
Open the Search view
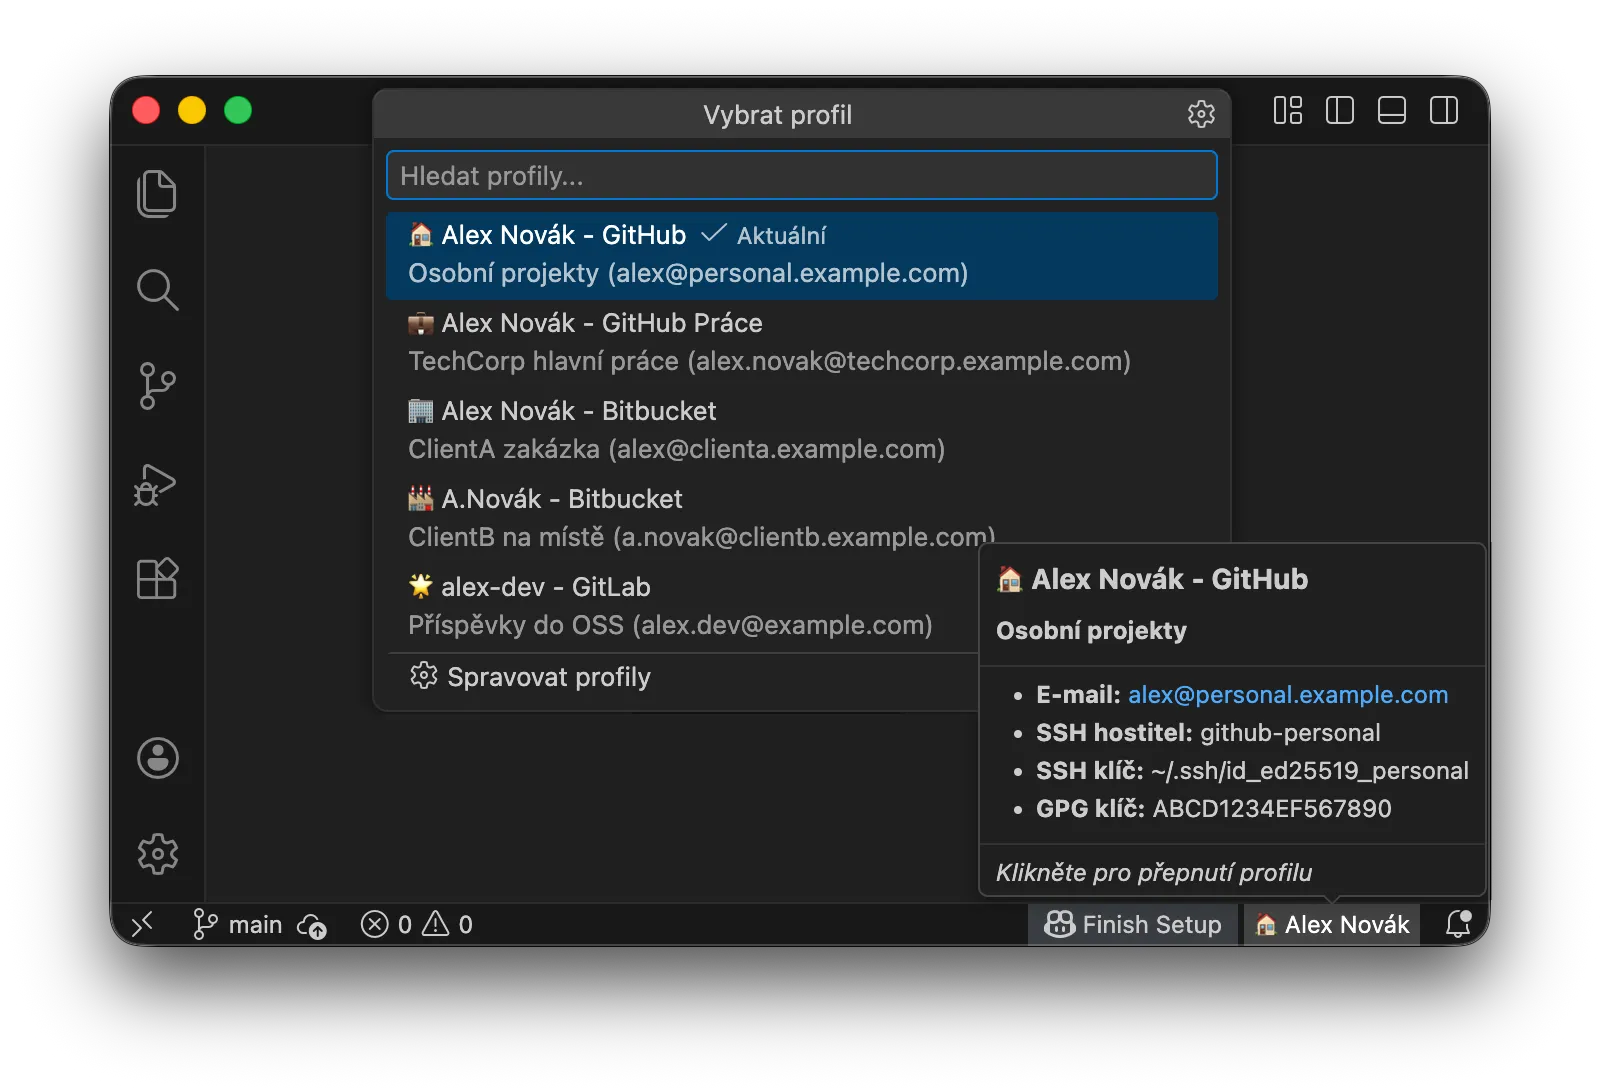coord(157,290)
